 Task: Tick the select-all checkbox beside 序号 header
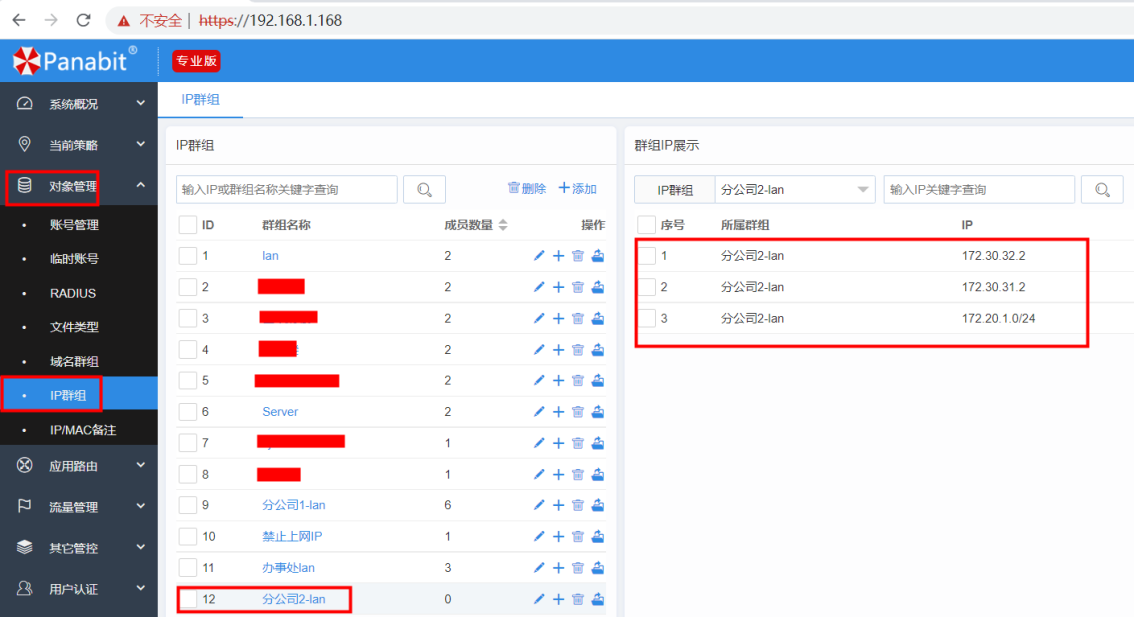(647, 225)
